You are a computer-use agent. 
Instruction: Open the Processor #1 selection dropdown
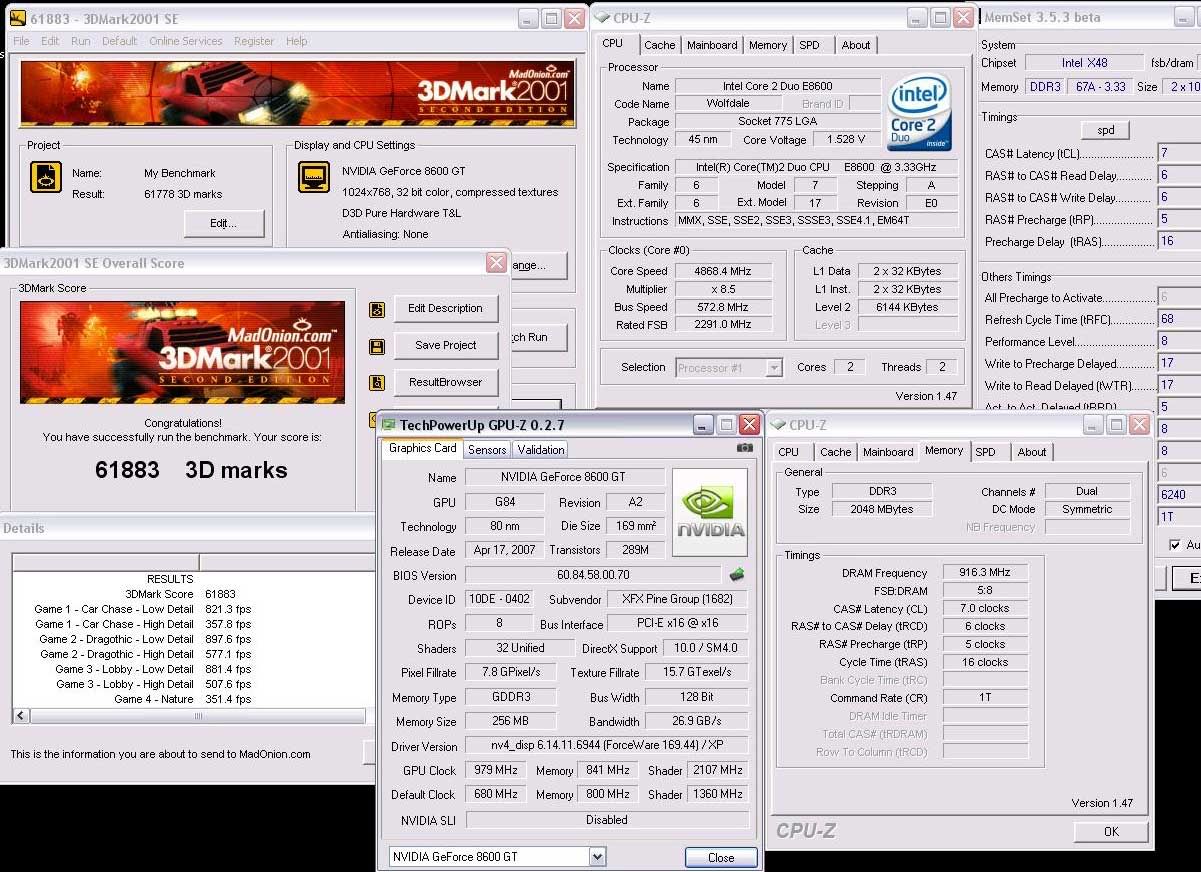773,368
